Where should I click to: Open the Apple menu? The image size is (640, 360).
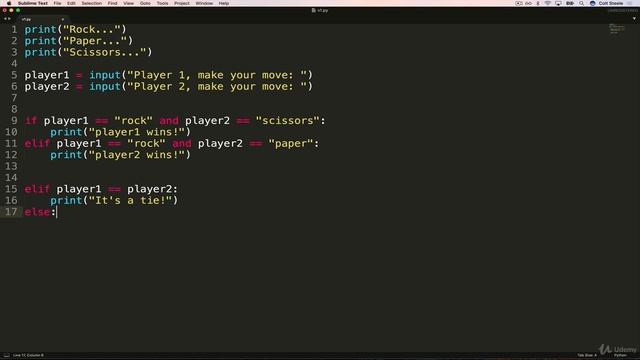[x=9, y=3]
